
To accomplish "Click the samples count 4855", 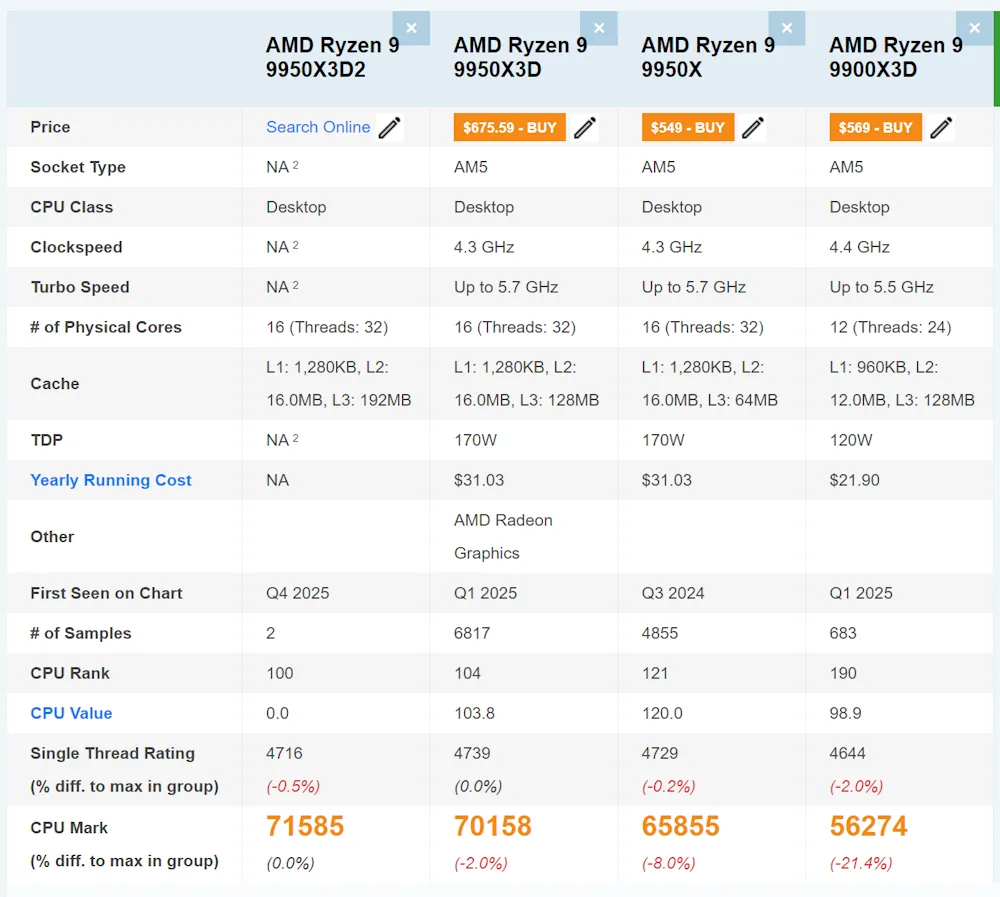I will [660, 633].
